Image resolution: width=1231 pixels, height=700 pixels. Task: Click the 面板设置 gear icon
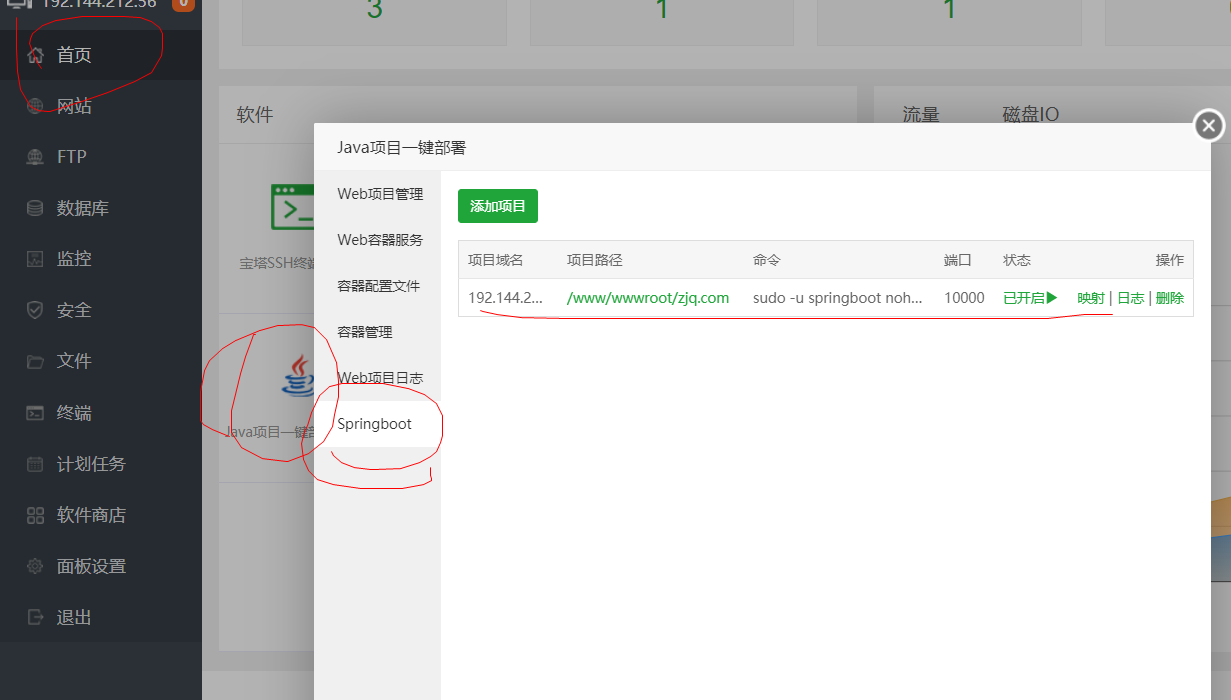[36, 566]
